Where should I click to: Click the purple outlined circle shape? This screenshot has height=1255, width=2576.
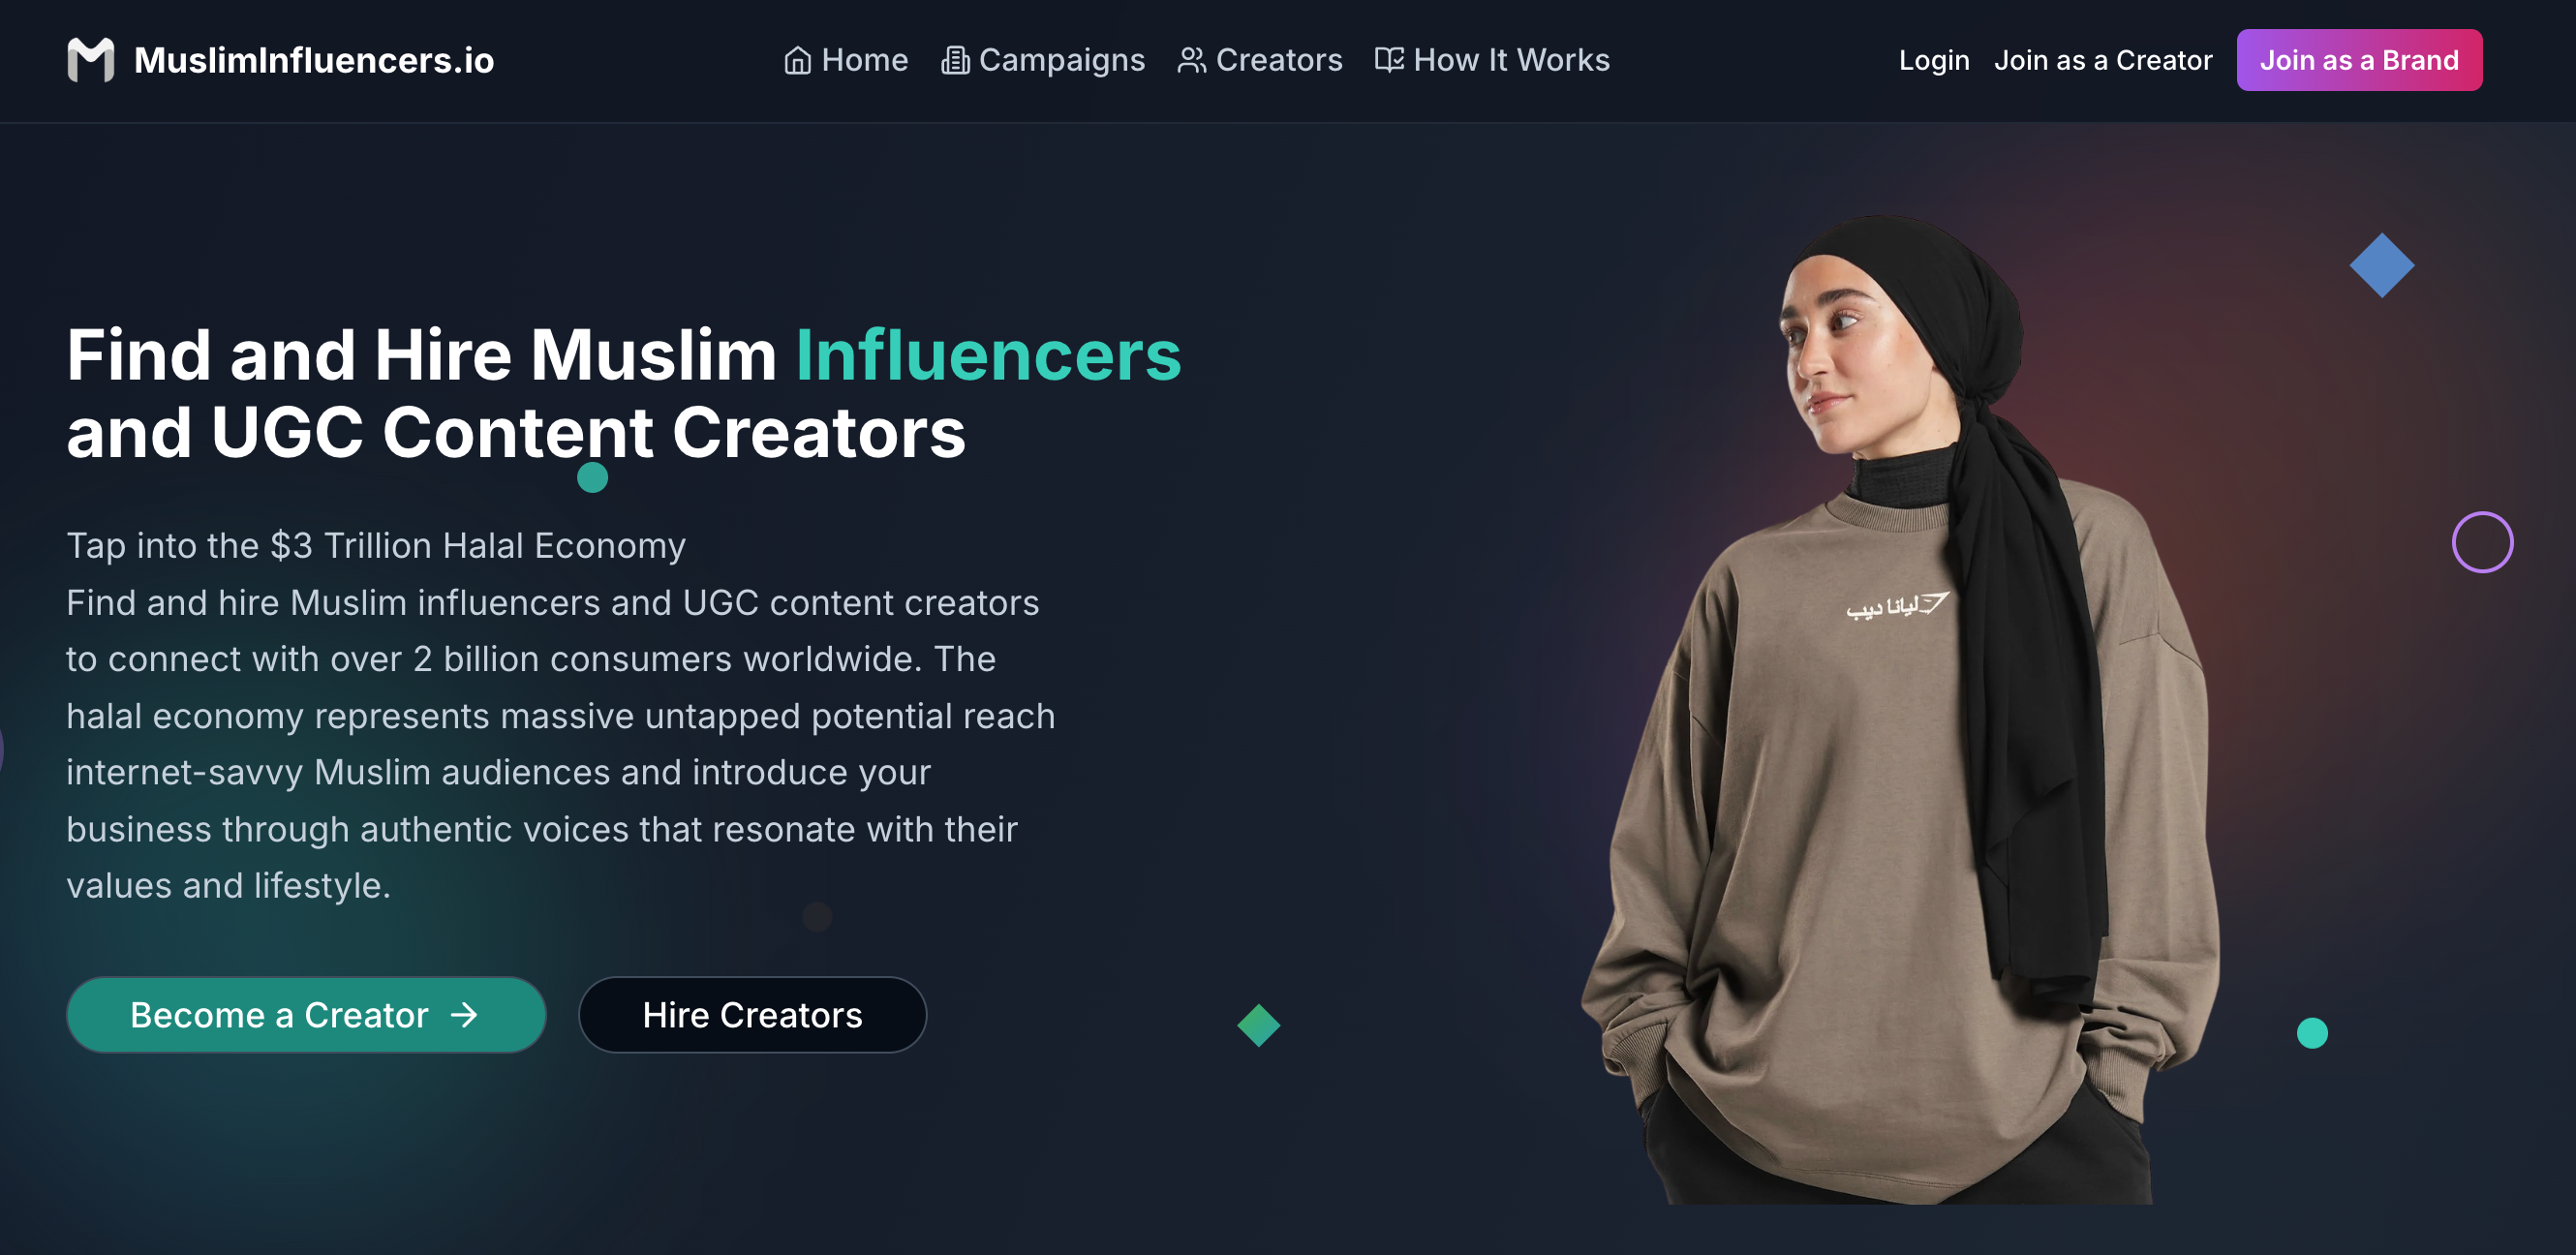[2482, 542]
